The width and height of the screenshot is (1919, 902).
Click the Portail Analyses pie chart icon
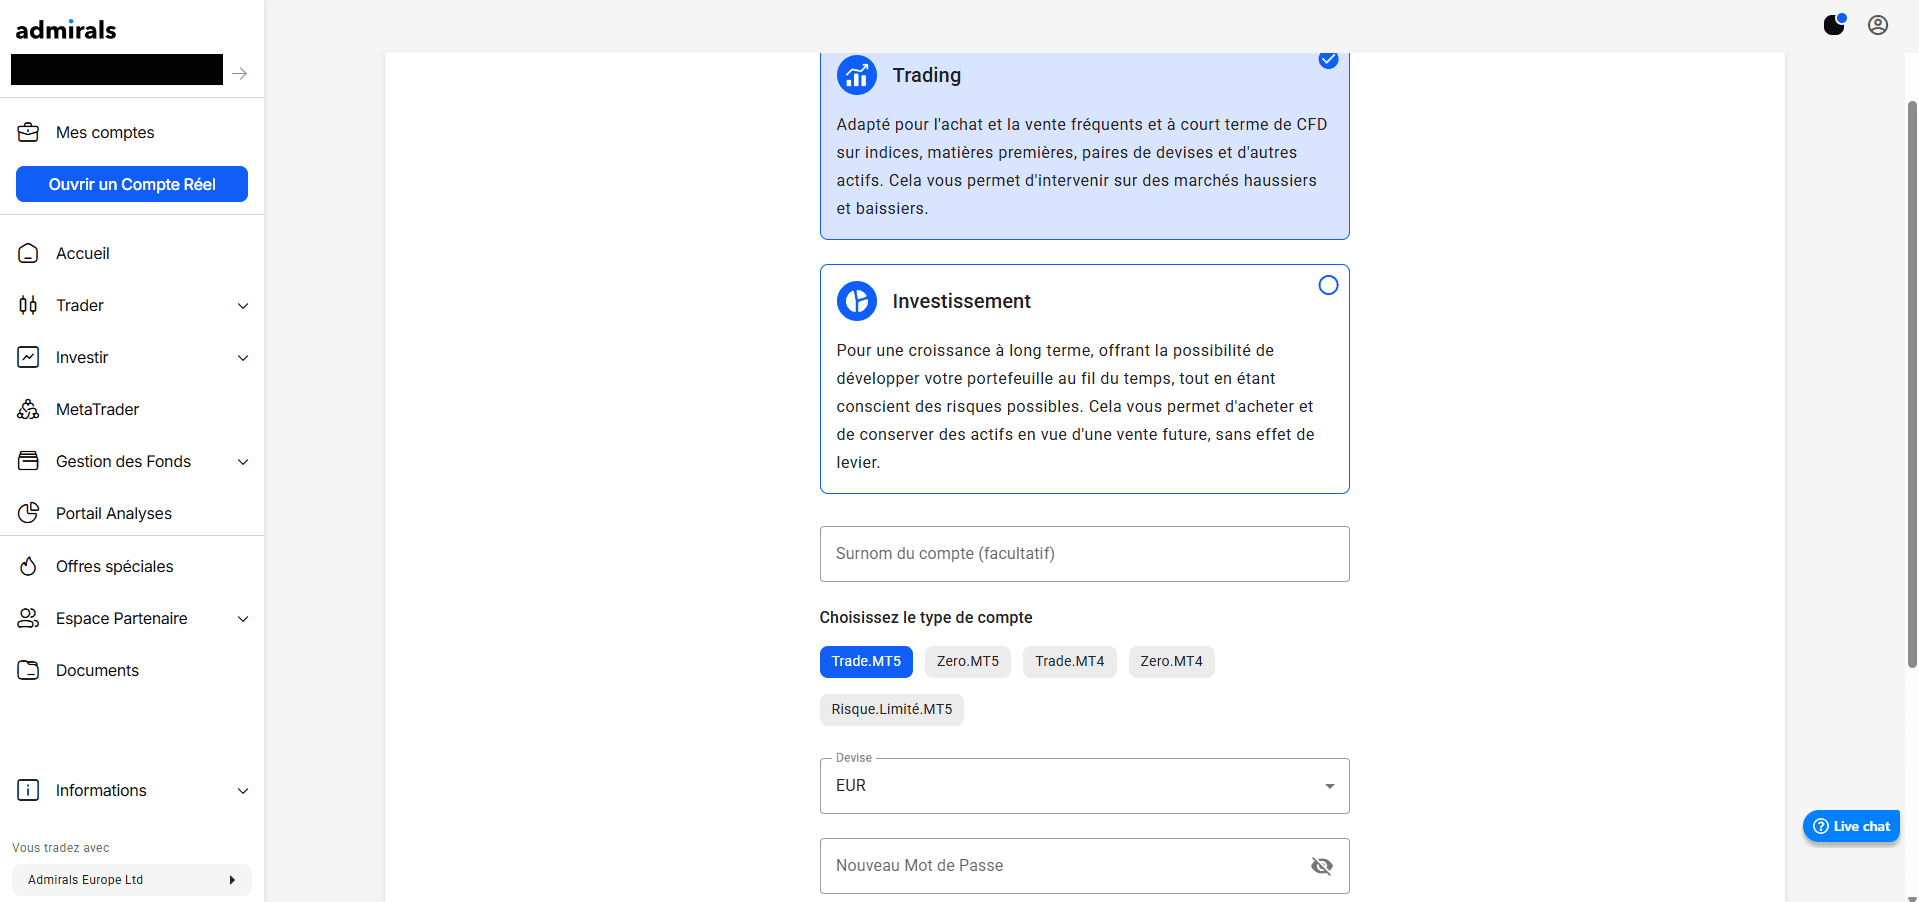point(28,513)
